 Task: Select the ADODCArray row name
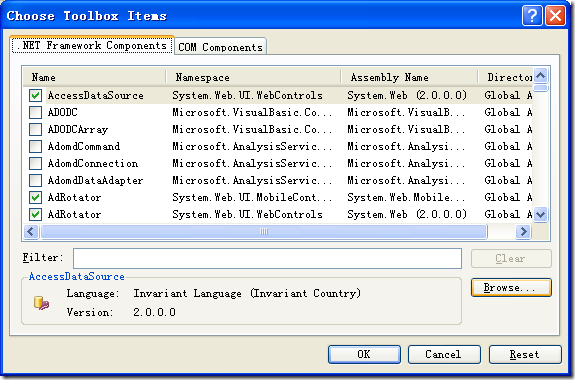(78, 129)
